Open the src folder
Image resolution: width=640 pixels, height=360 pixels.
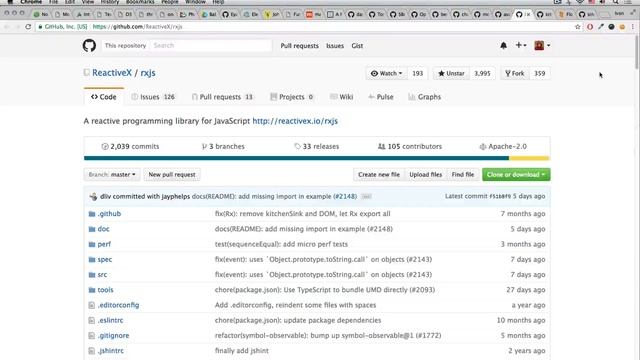coord(102,275)
